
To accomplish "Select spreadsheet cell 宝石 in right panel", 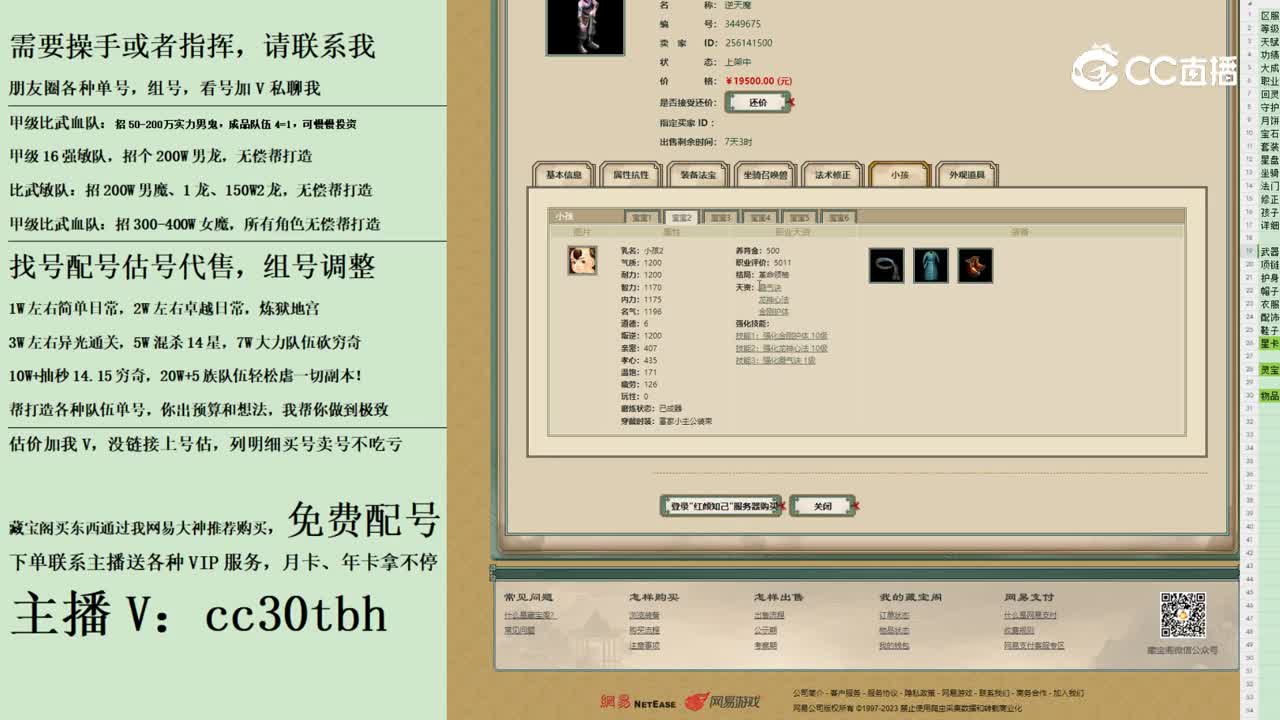I will point(1269,134).
